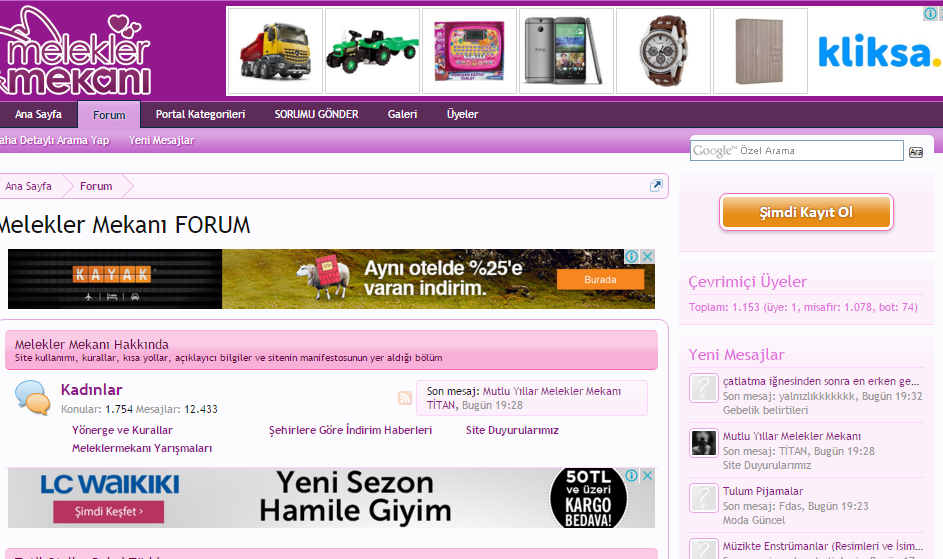The width and height of the screenshot is (943, 559).
Task: Click the avatar beside Tulum Pijamalar post
Action: (x=703, y=498)
